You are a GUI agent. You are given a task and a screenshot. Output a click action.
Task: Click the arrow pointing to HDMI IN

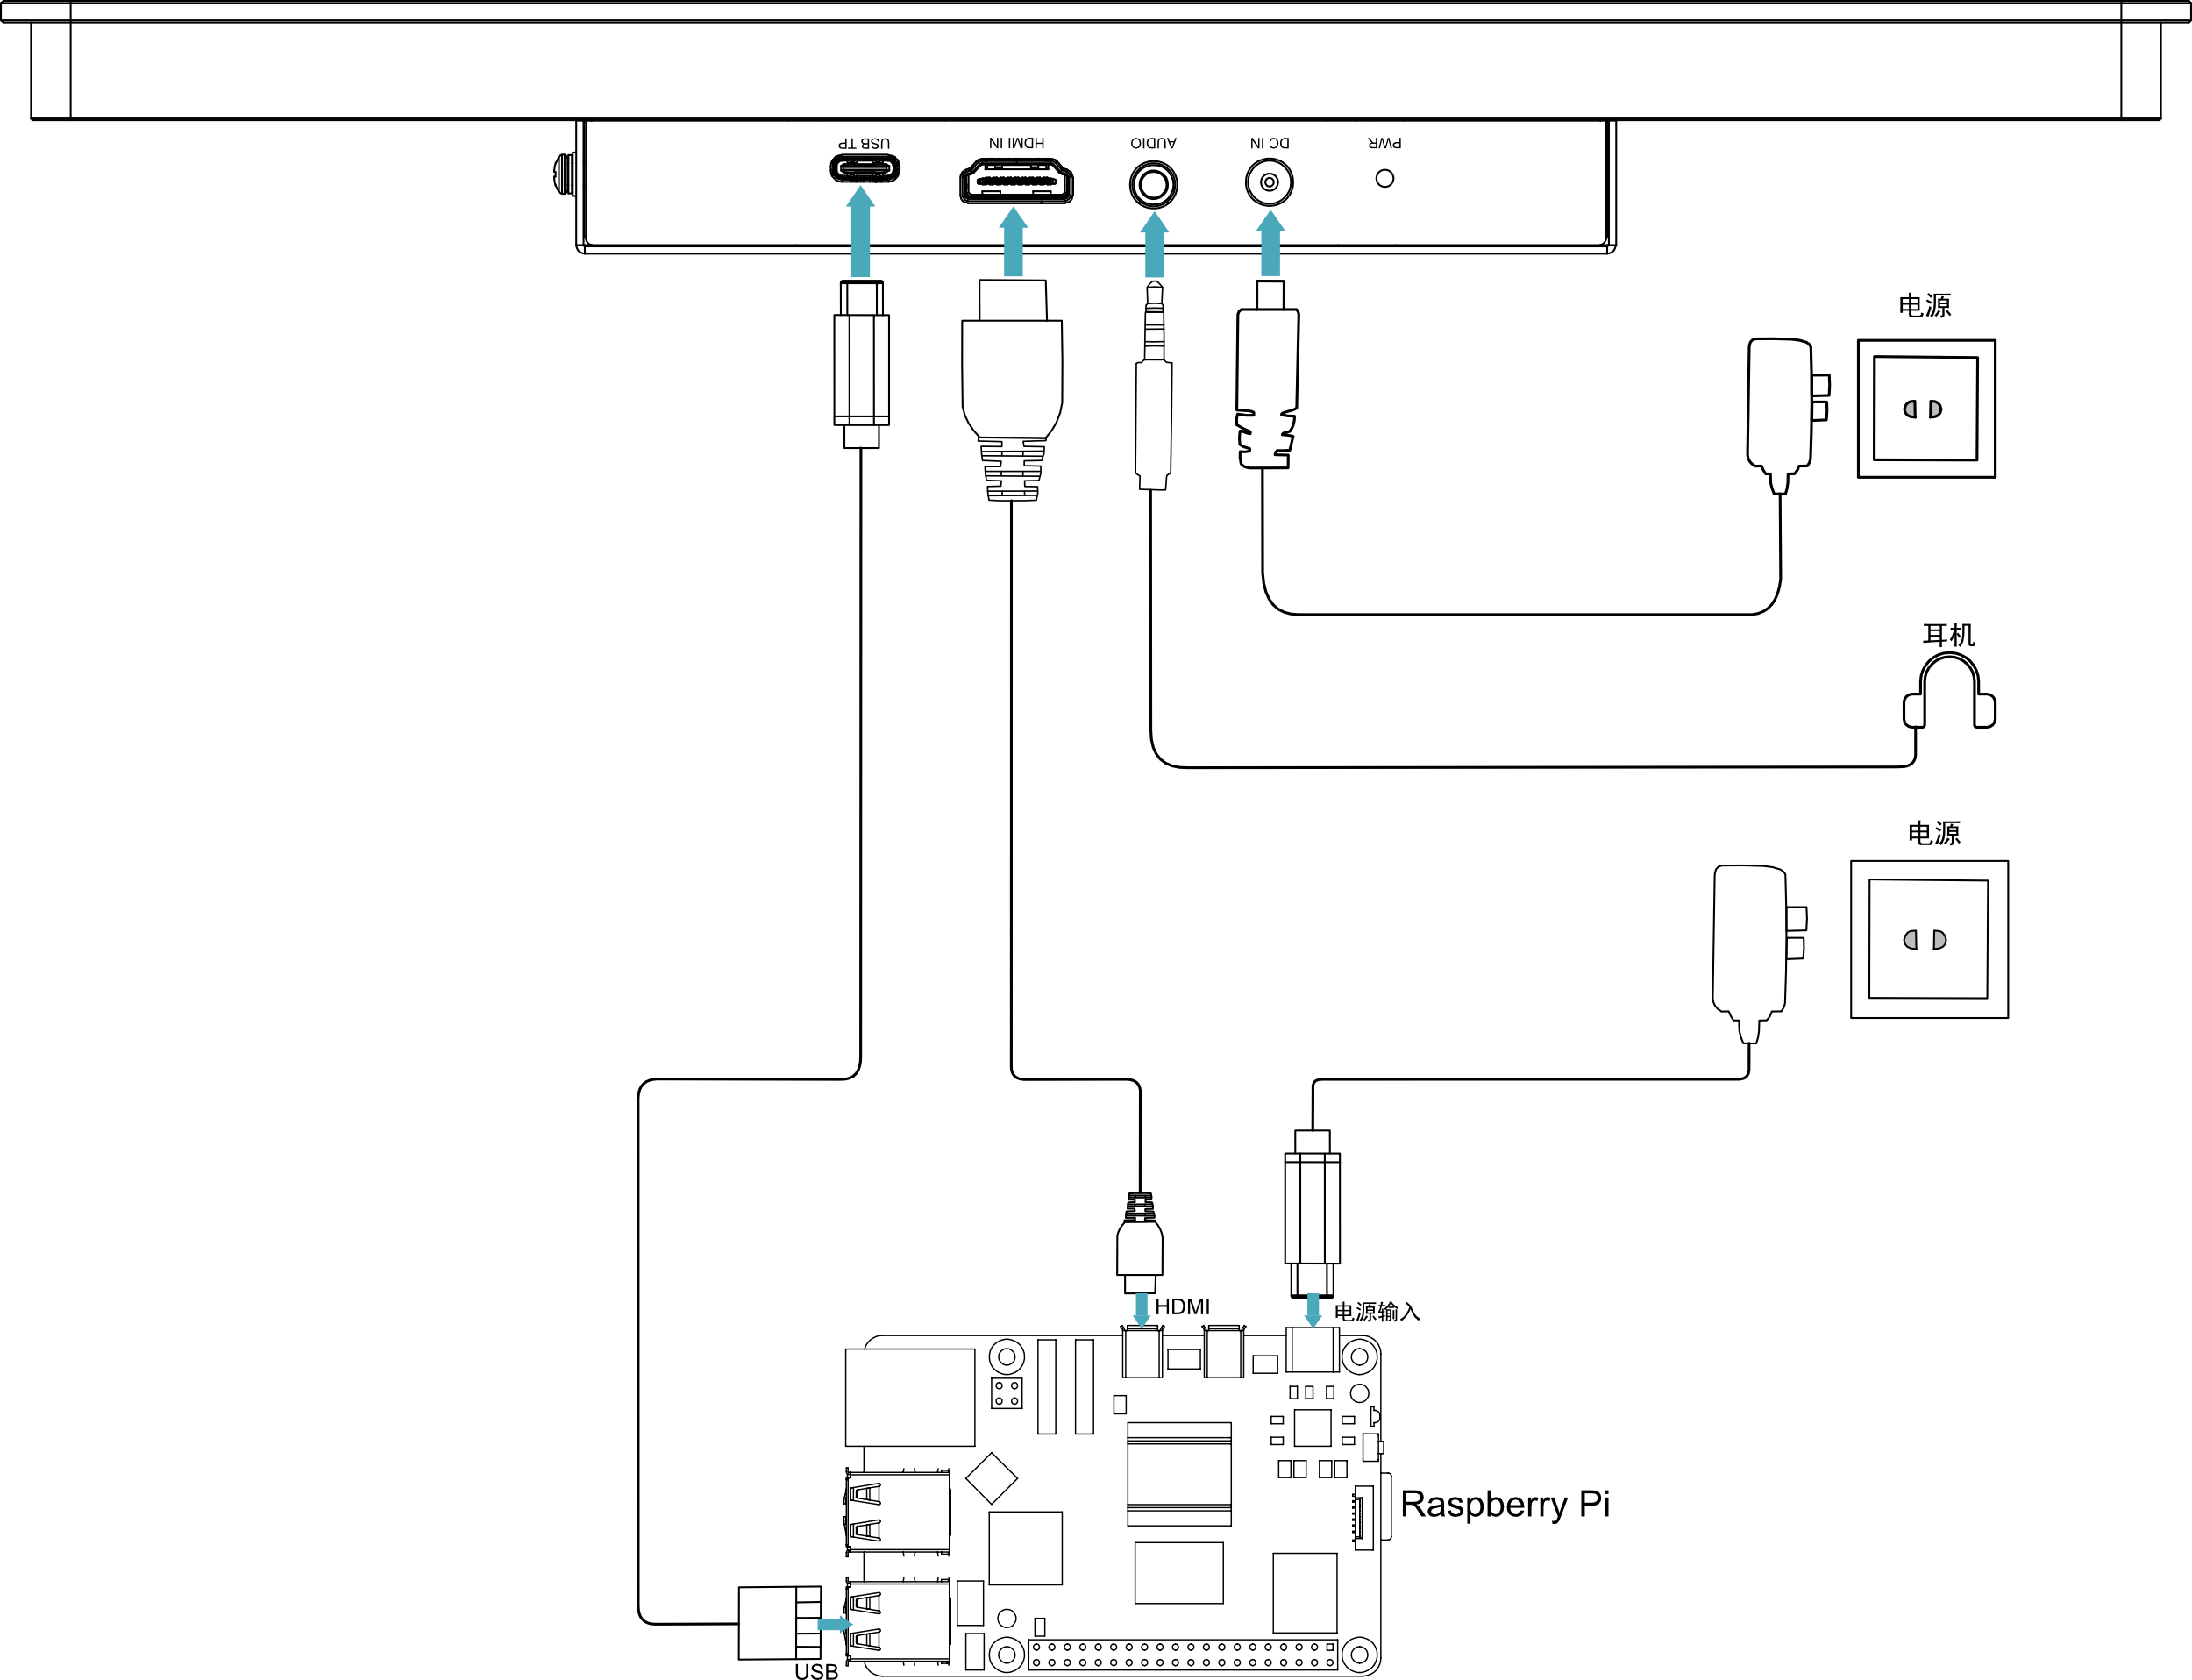click(1013, 242)
